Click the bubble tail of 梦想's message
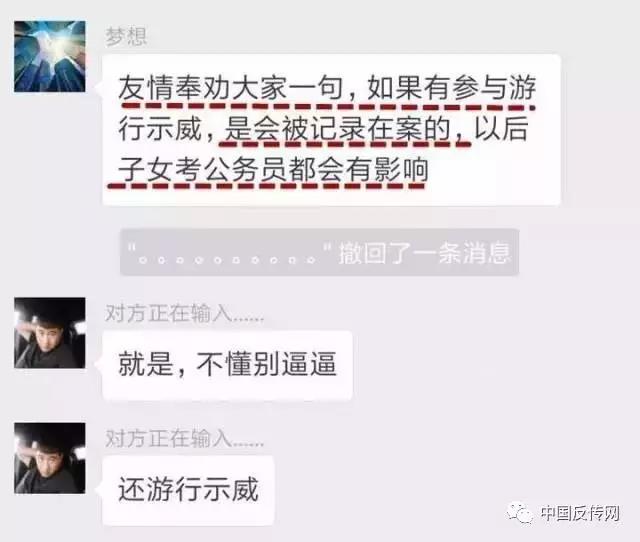This screenshot has height=542, width=640. tap(98, 87)
